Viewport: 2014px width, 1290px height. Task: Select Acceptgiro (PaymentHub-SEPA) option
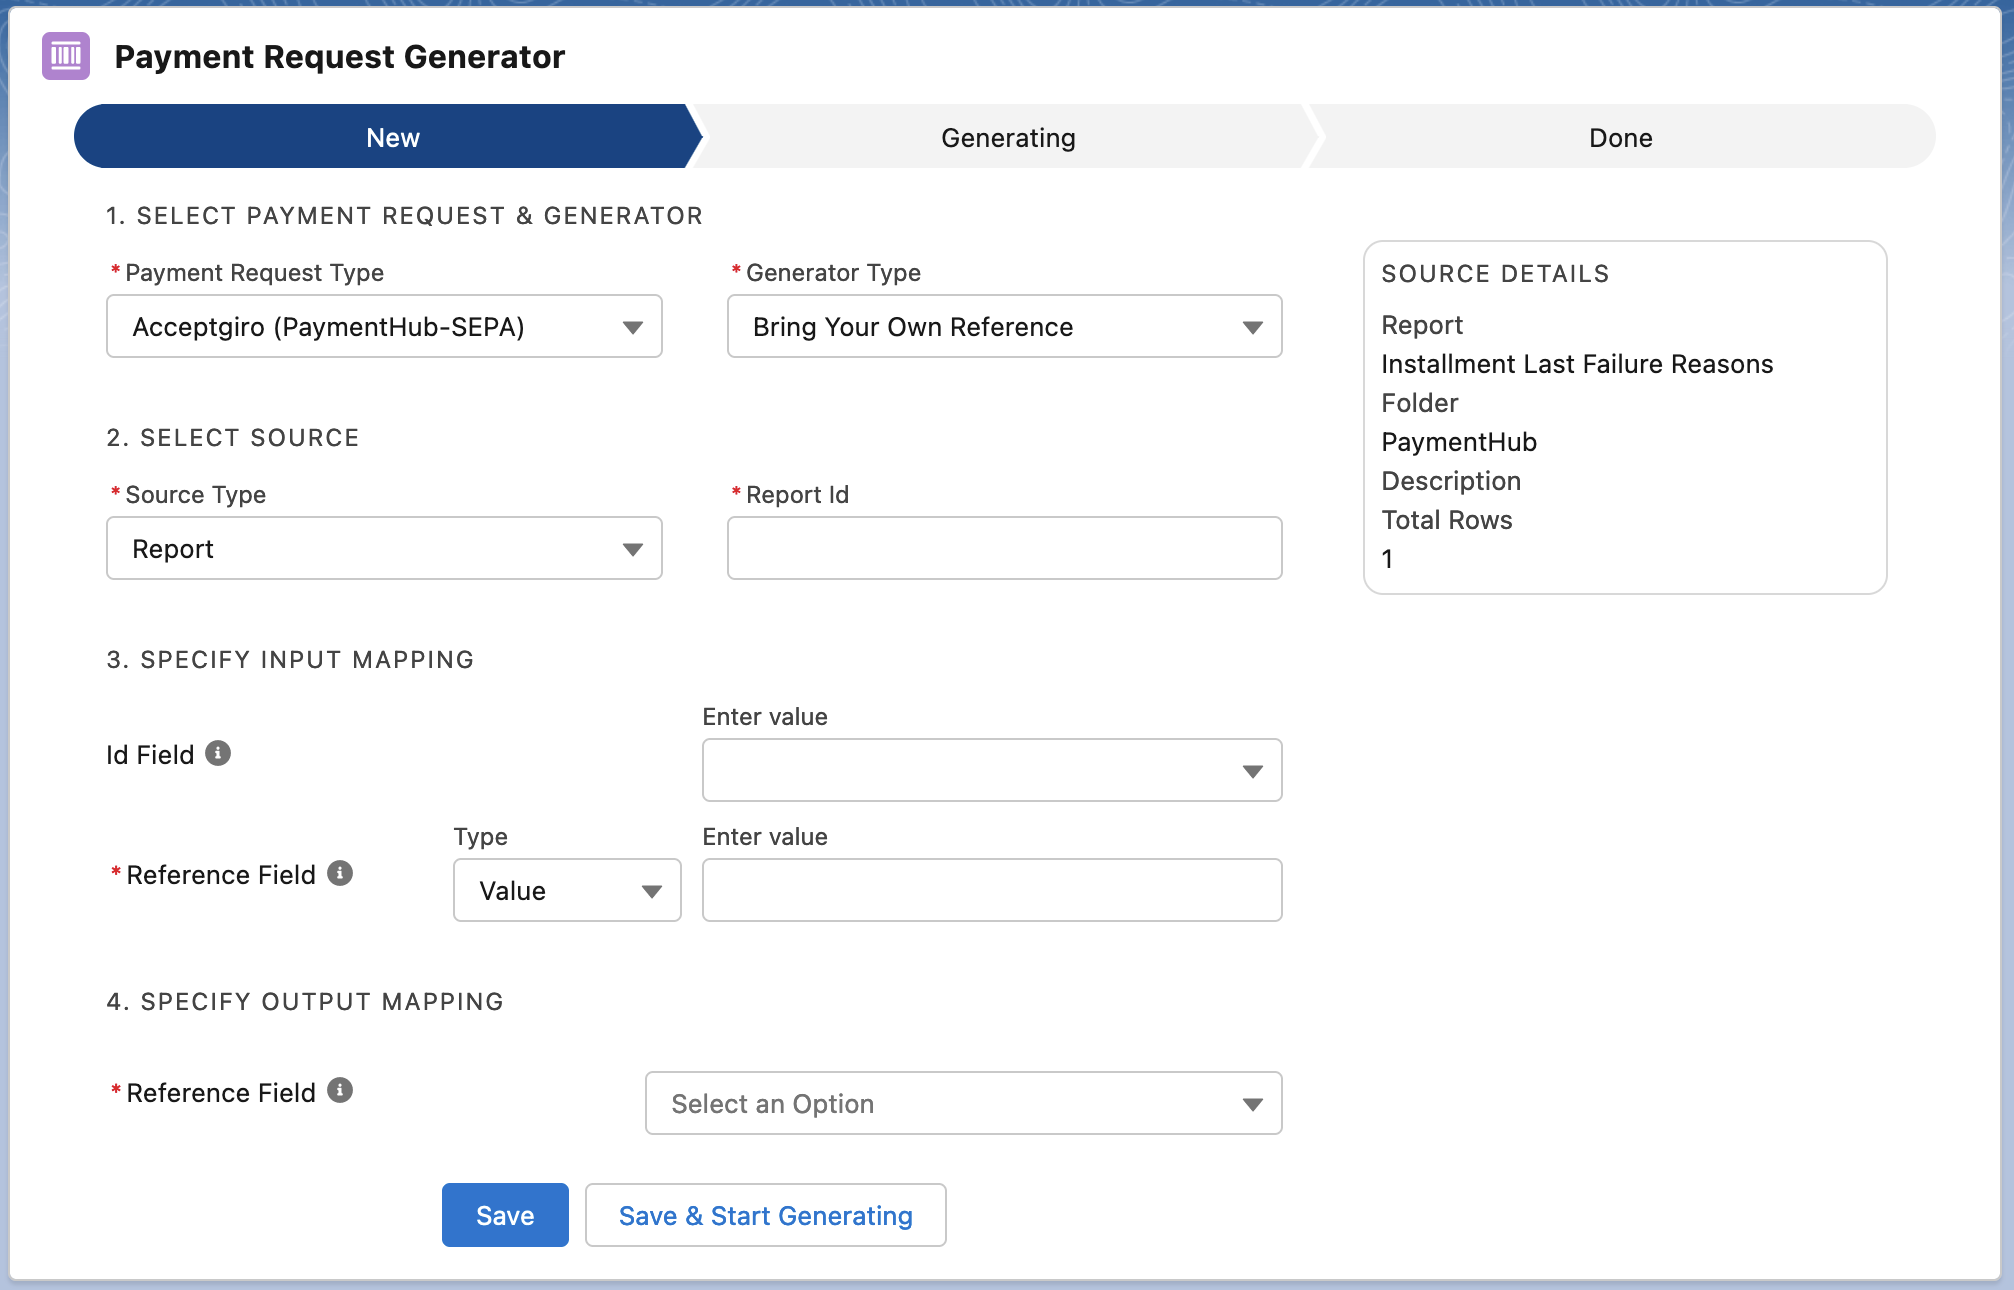coord(329,326)
